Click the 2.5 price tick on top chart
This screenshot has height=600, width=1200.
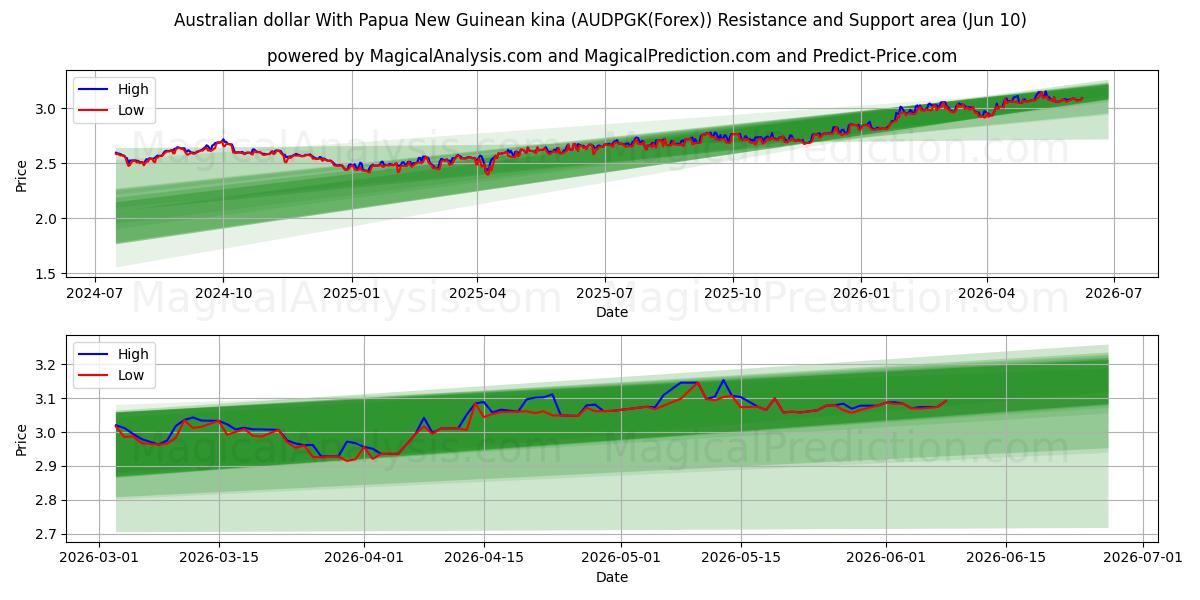(48, 163)
